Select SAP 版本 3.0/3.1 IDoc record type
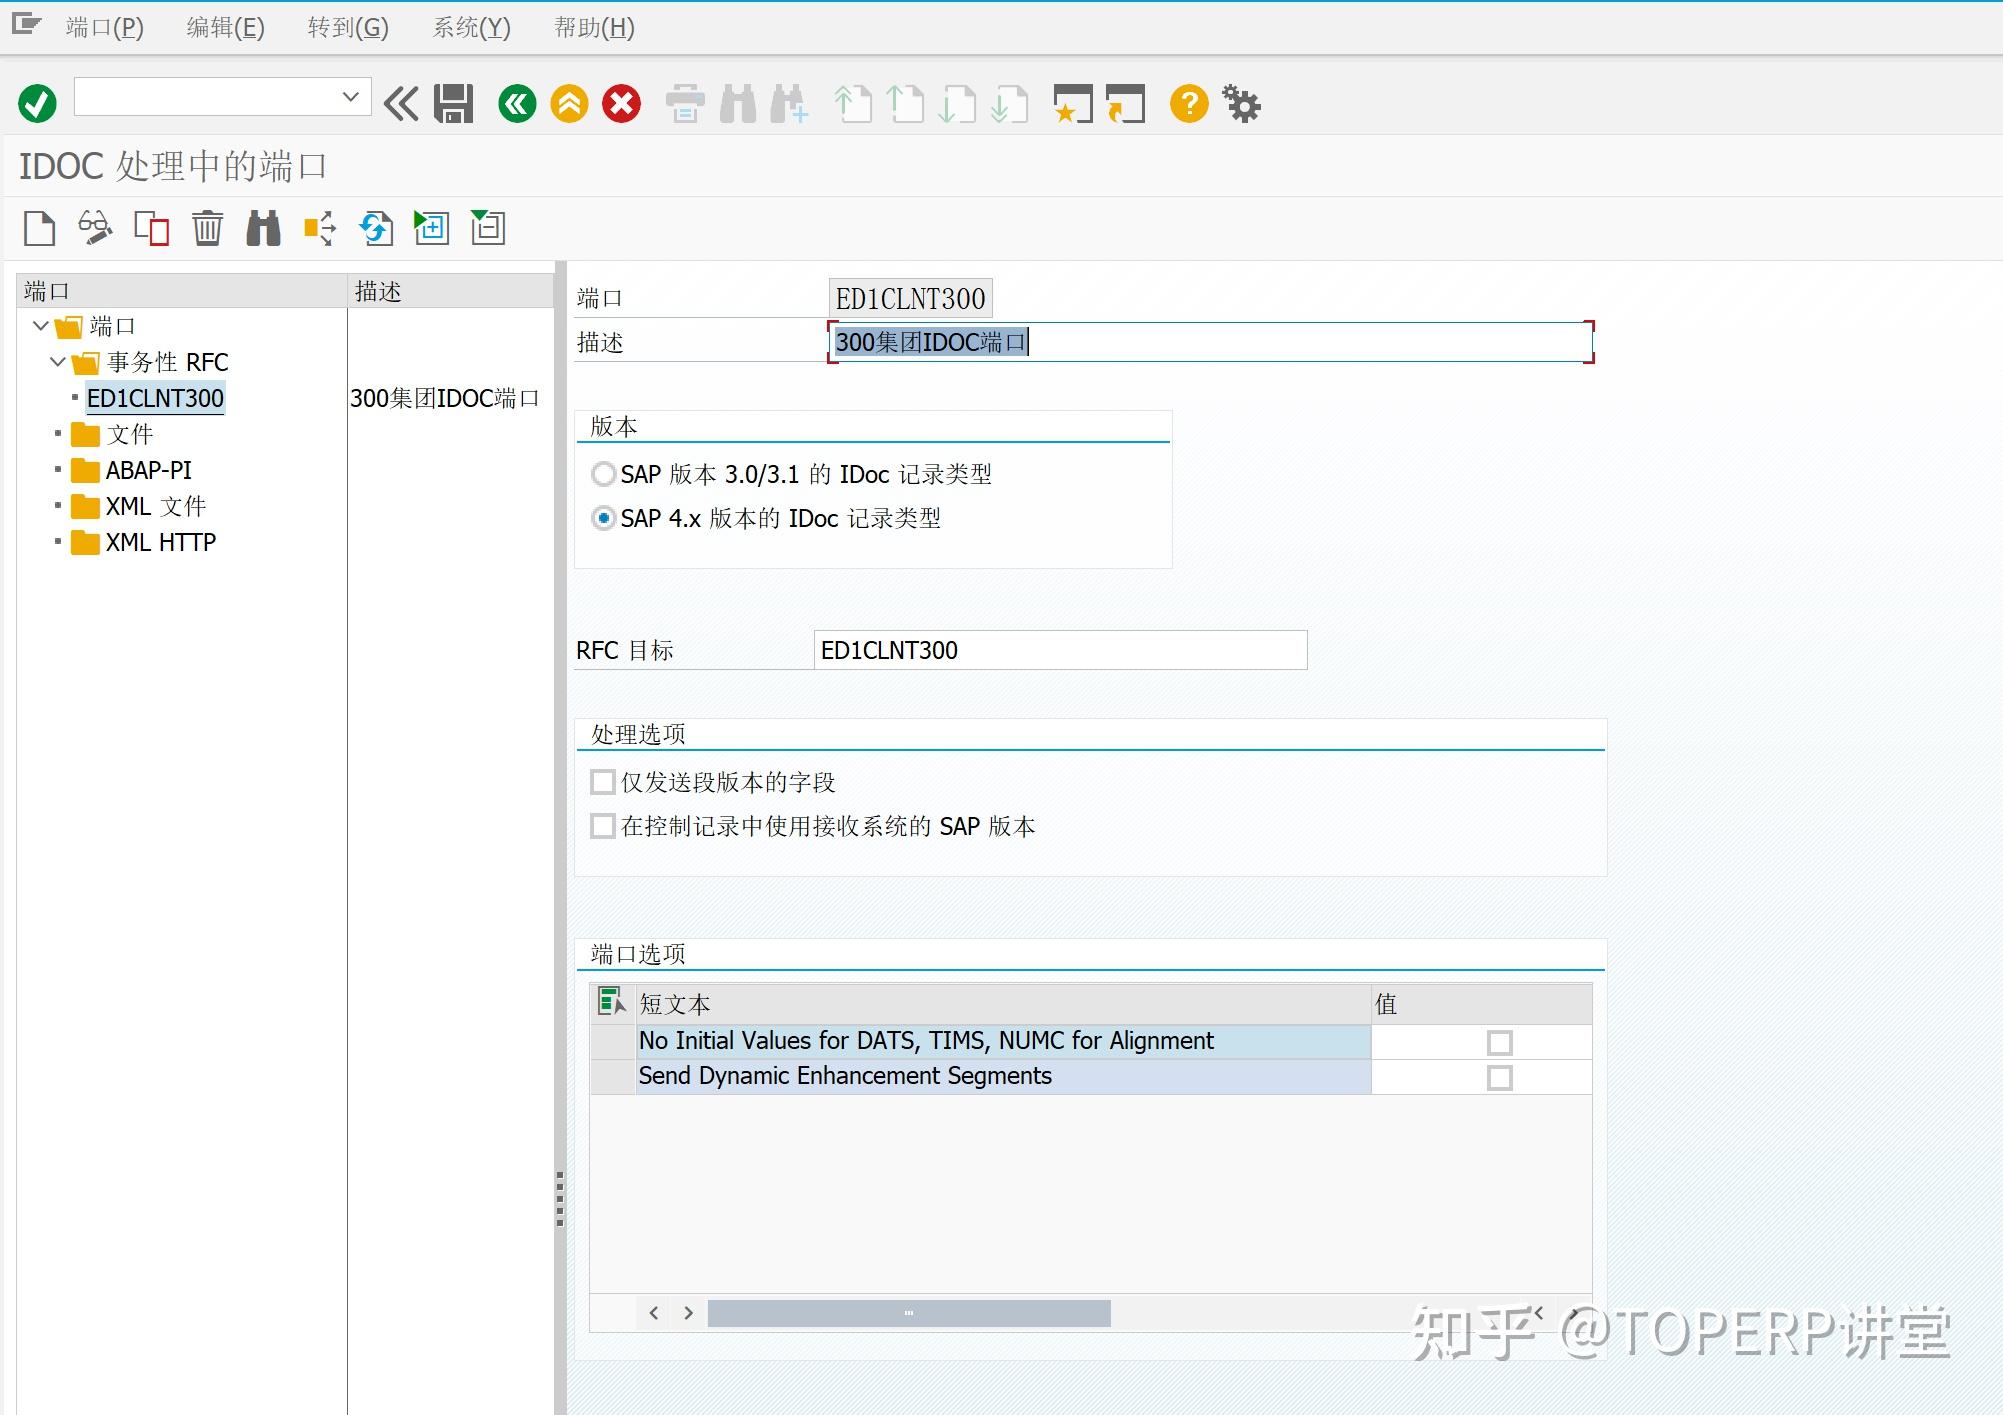Image resolution: width=2003 pixels, height=1415 pixels. click(x=604, y=474)
